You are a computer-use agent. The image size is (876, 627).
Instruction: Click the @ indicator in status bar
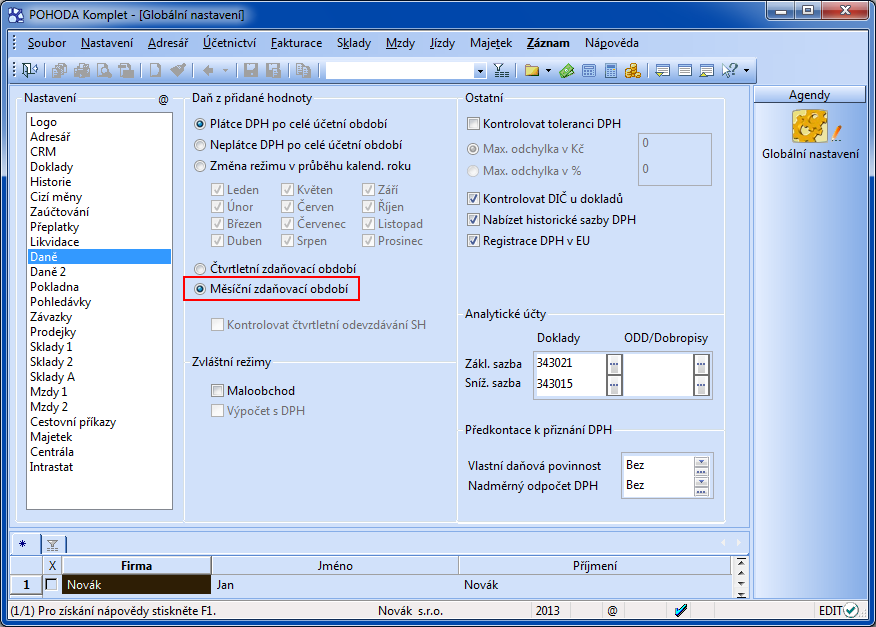coord(612,611)
